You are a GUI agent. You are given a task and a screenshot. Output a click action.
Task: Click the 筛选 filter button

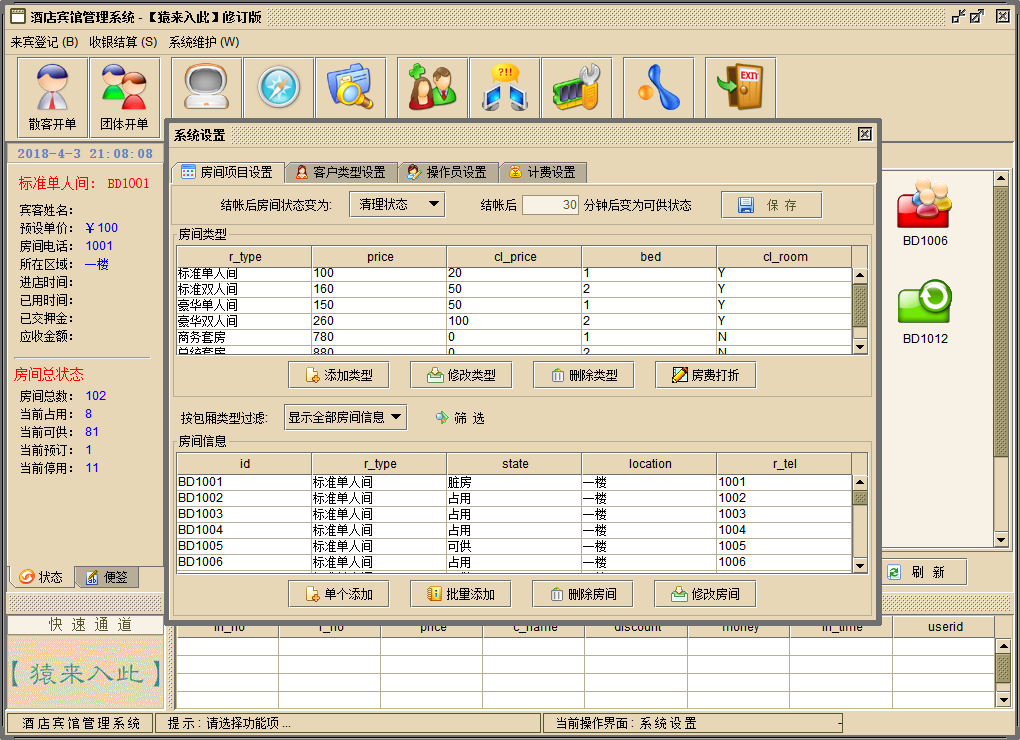[461, 417]
